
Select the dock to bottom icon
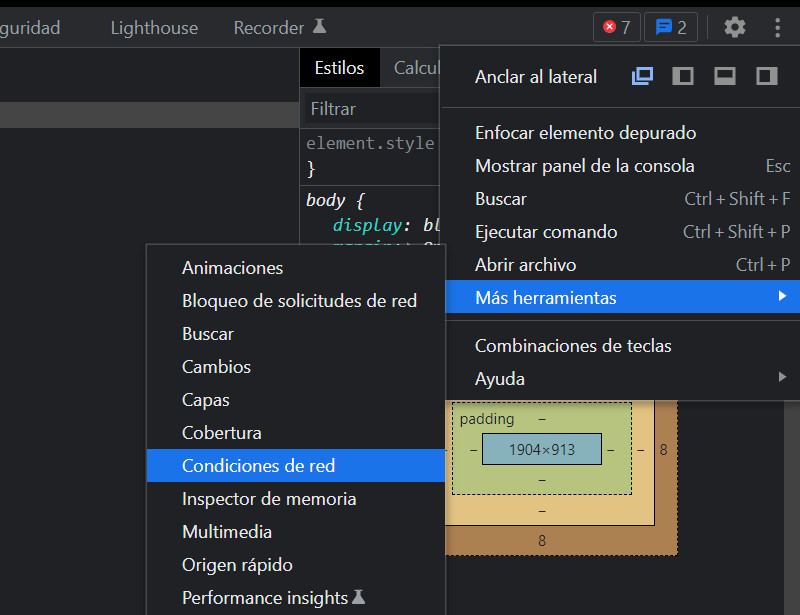click(724, 75)
